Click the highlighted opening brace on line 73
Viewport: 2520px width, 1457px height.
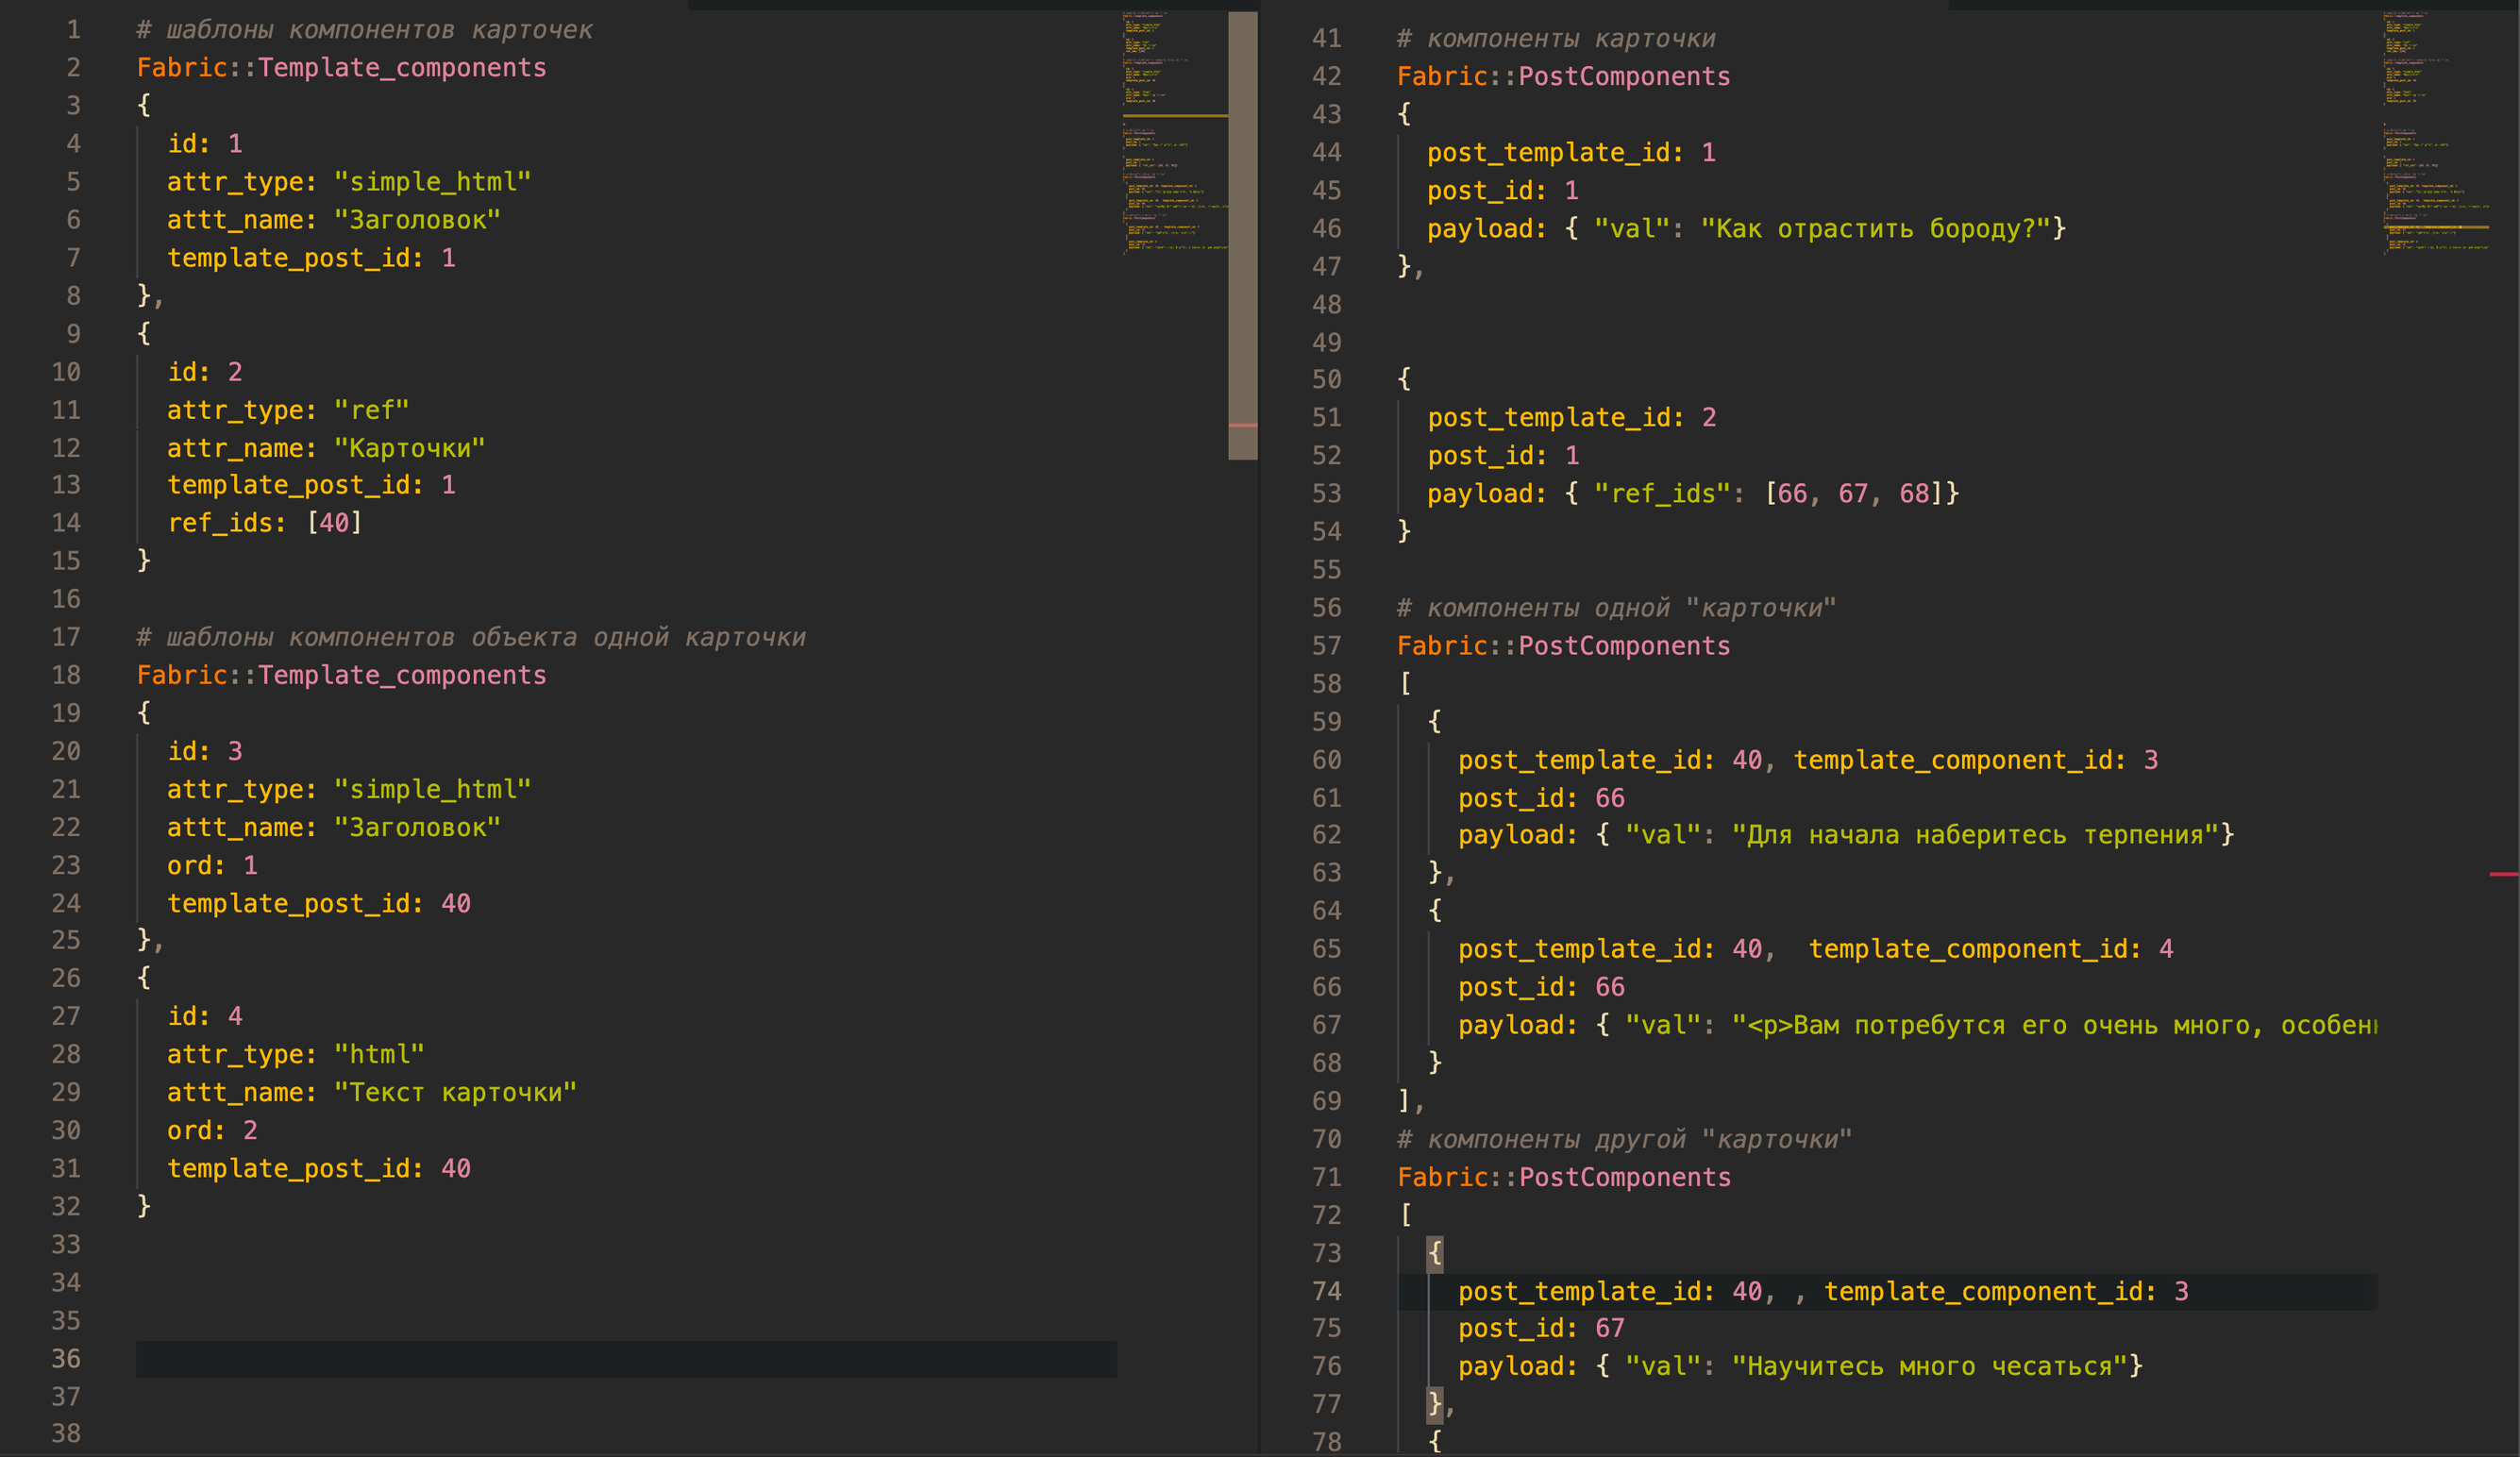pyautogui.click(x=1435, y=1252)
